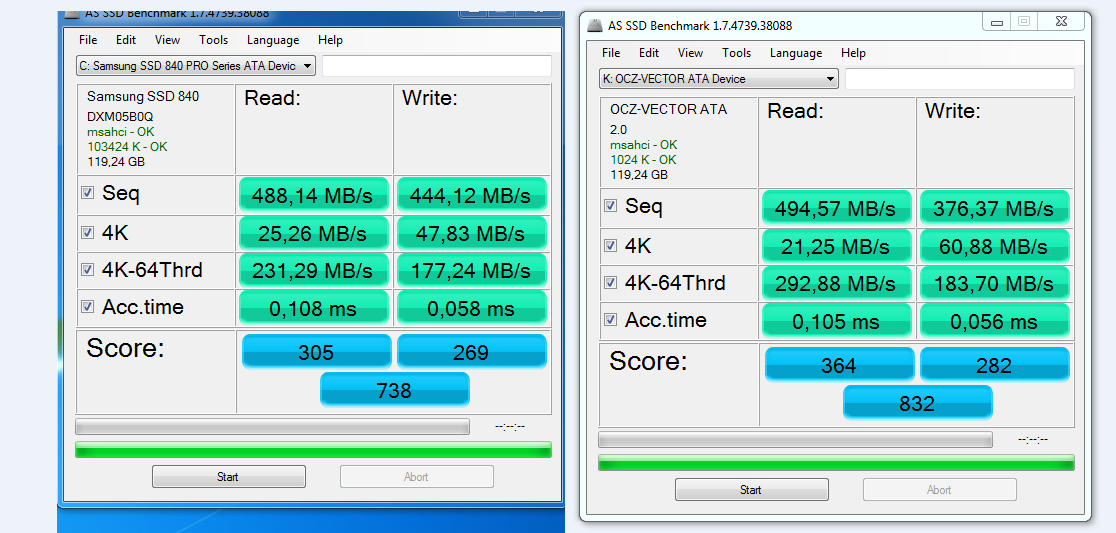Uncheck the Seq test in the Samsung window
Viewport: 1116px width, 533px height.
[x=88, y=193]
